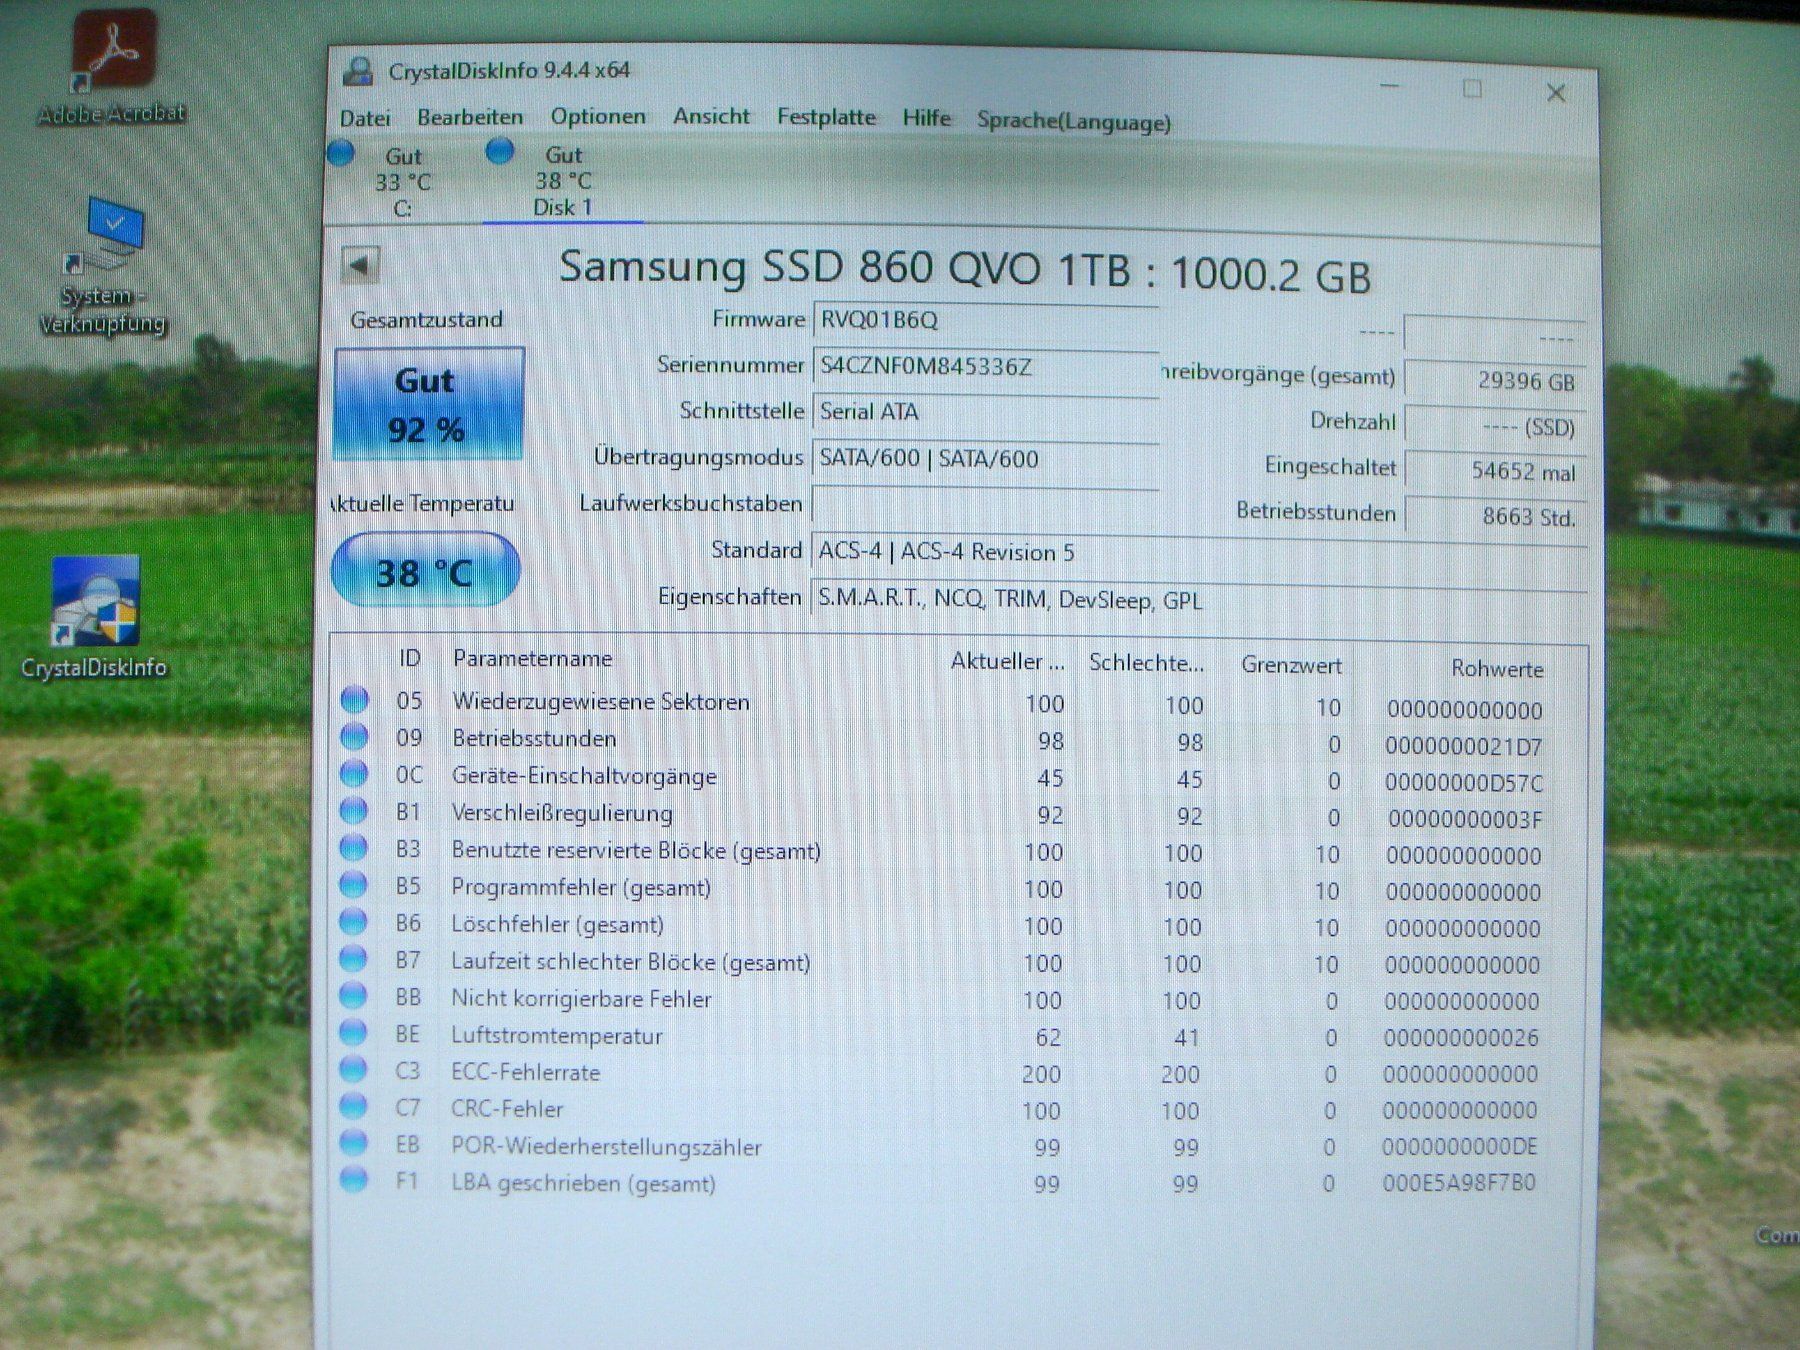
Task: Minimize the CrystalDiskInfo window
Action: (x=1390, y=87)
